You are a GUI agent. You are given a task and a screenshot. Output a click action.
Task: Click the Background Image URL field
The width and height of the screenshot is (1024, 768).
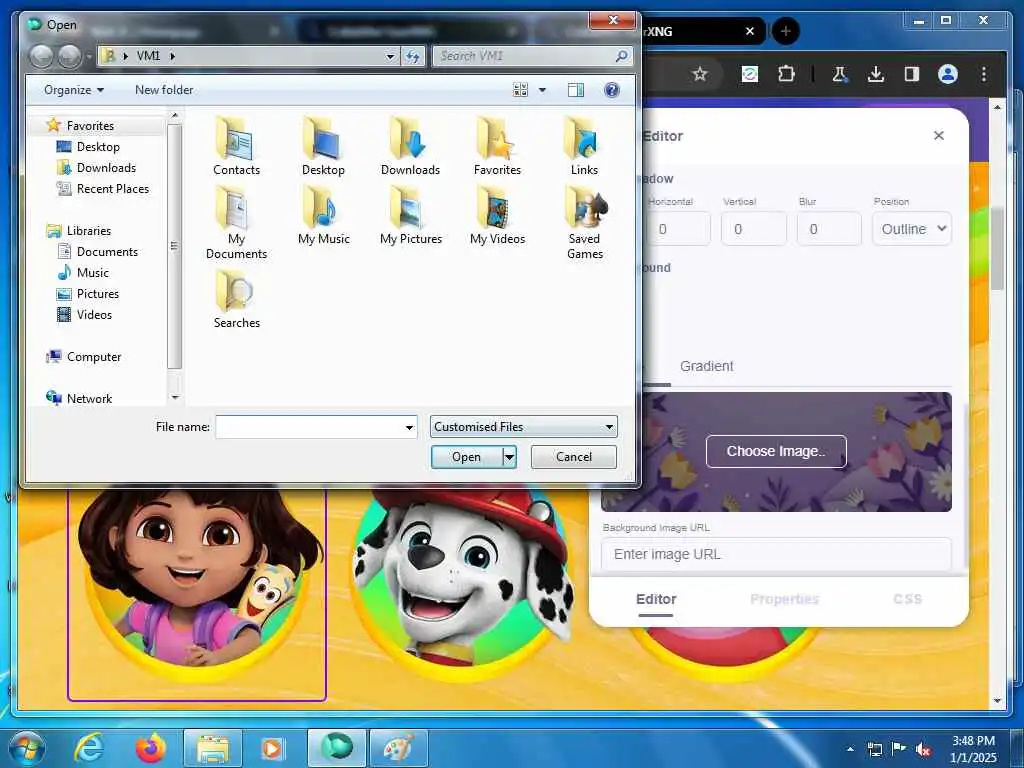point(776,554)
